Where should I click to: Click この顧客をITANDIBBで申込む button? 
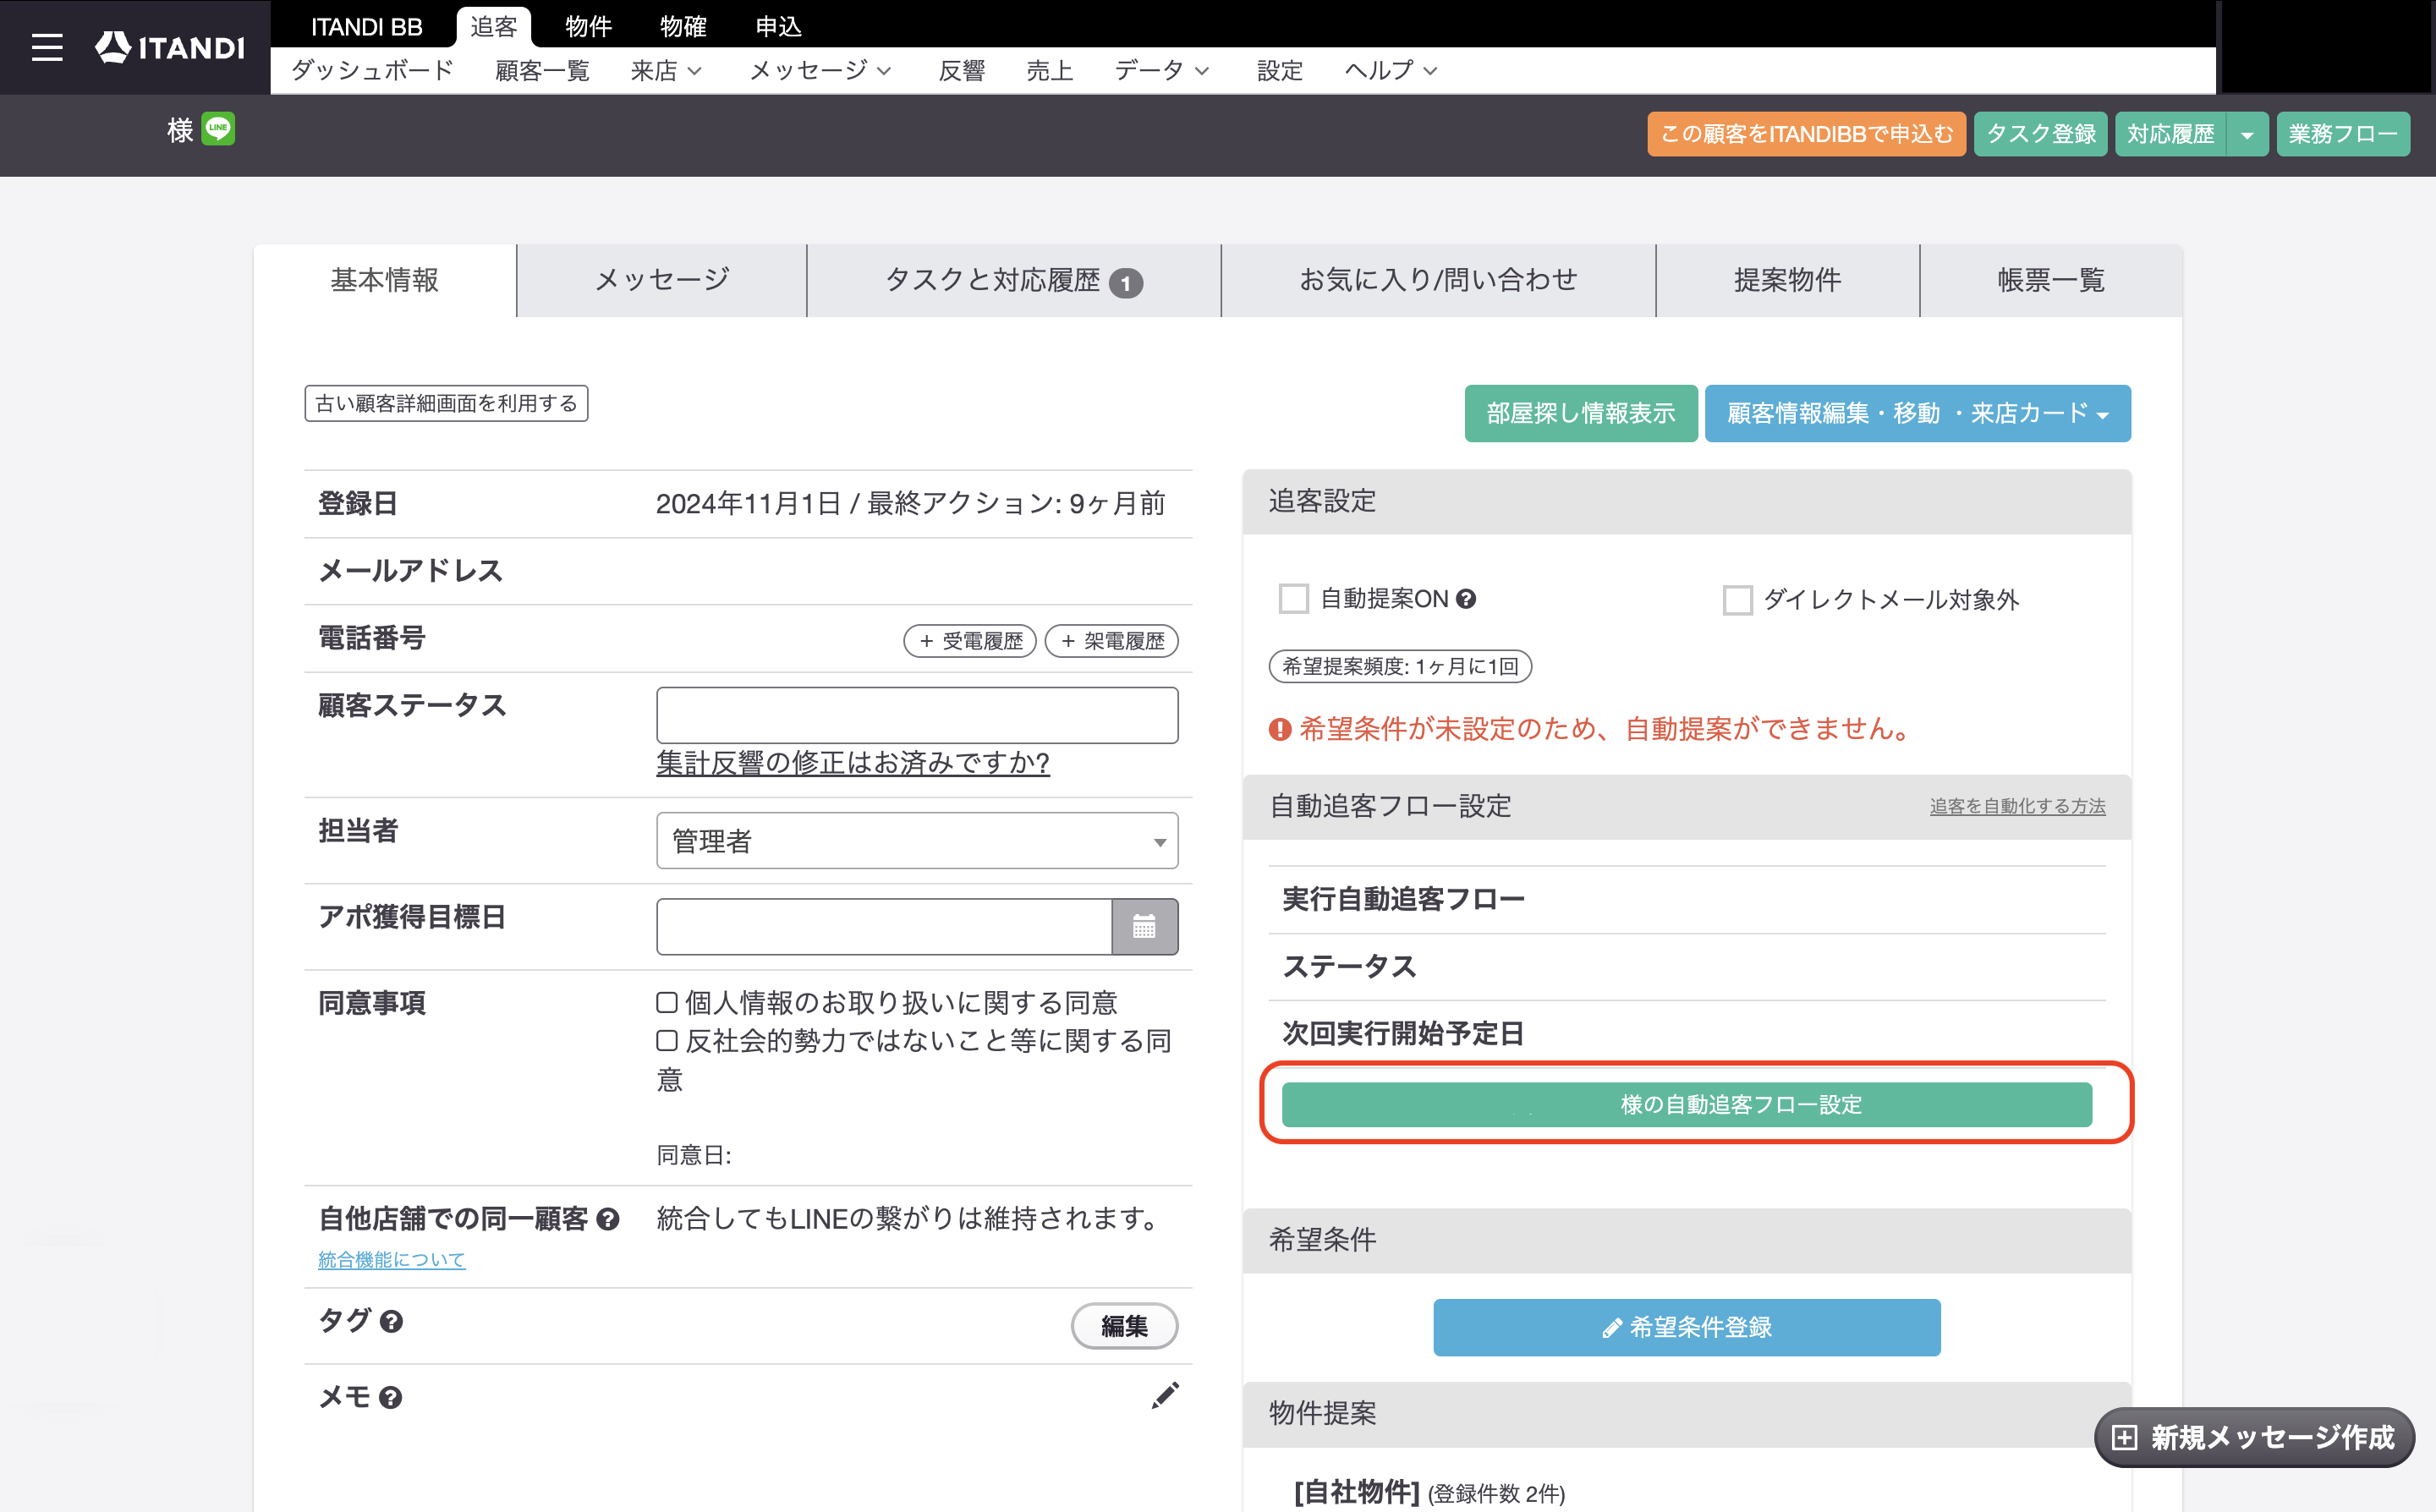1806,134
